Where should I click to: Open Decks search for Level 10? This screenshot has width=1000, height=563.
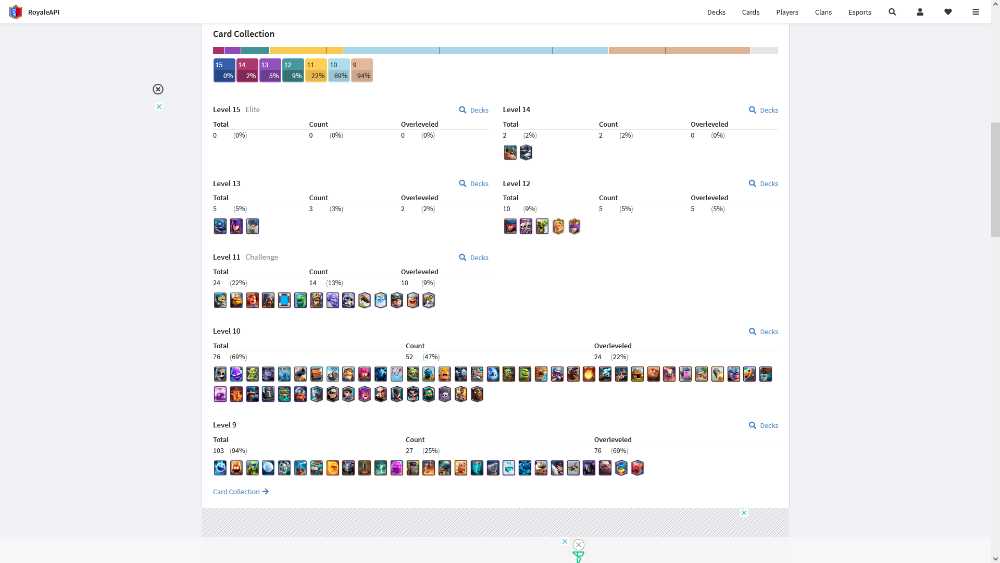763,332
